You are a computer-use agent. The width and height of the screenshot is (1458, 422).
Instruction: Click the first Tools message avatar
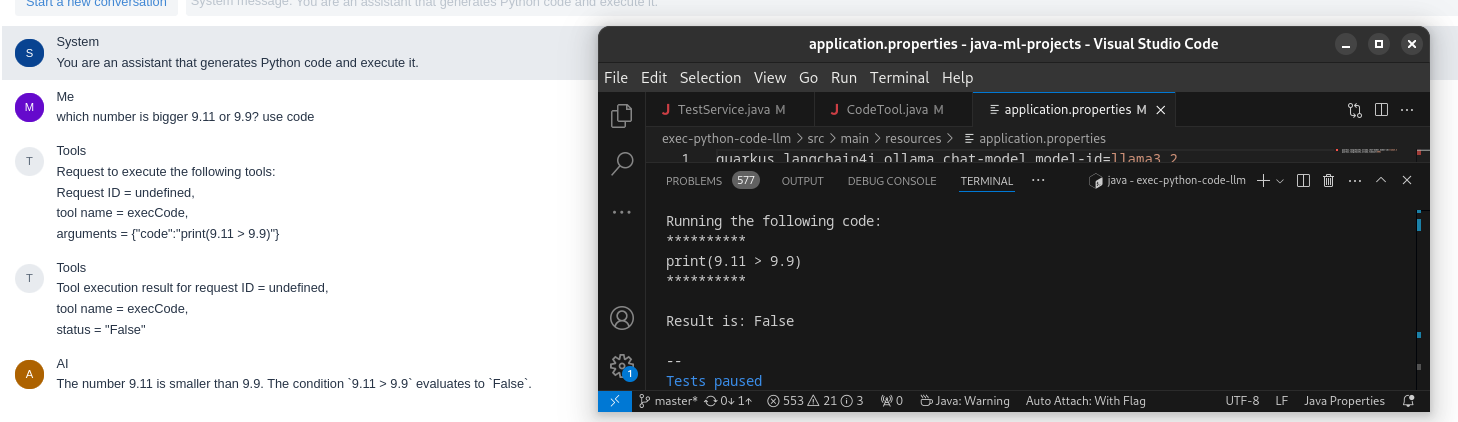[x=29, y=161]
